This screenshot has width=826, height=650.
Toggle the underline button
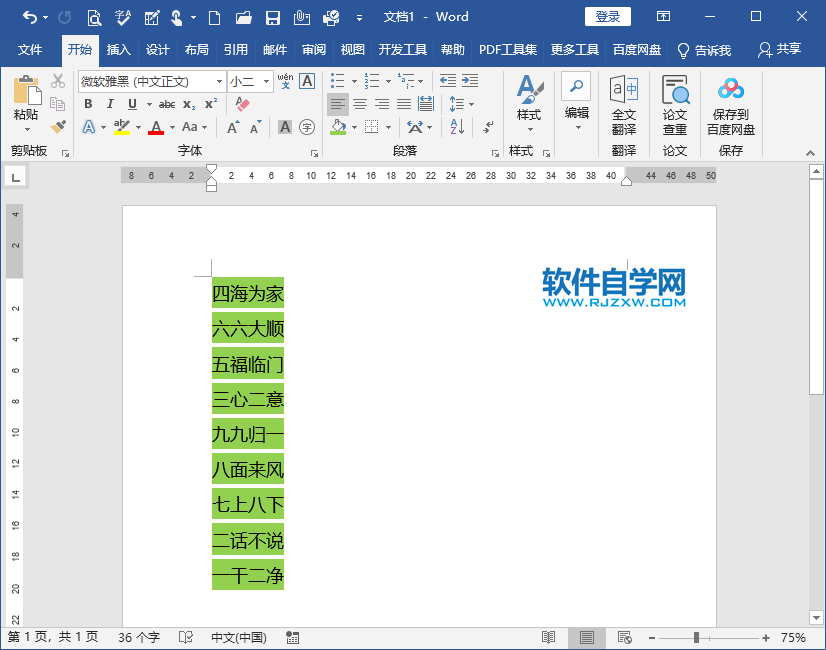pyautogui.click(x=132, y=103)
